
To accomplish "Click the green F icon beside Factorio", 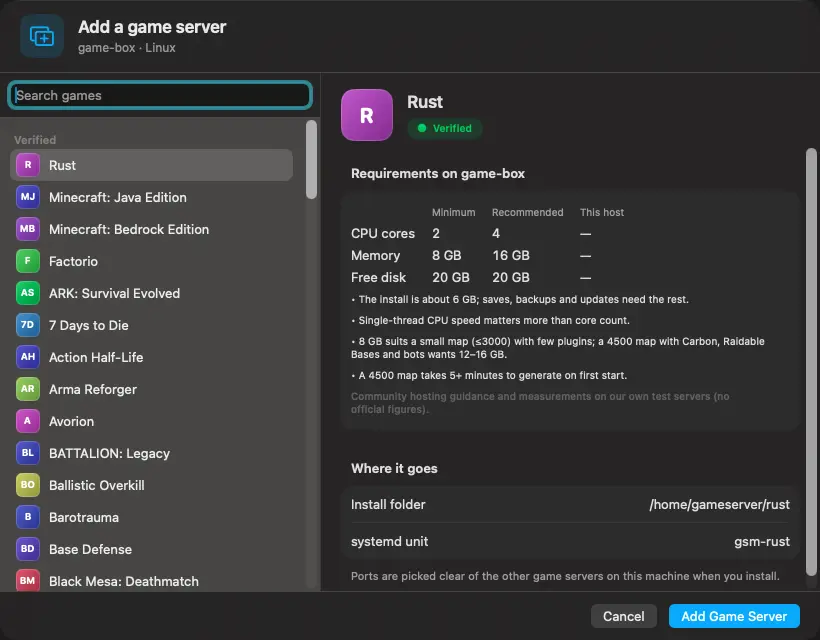I will coord(28,261).
